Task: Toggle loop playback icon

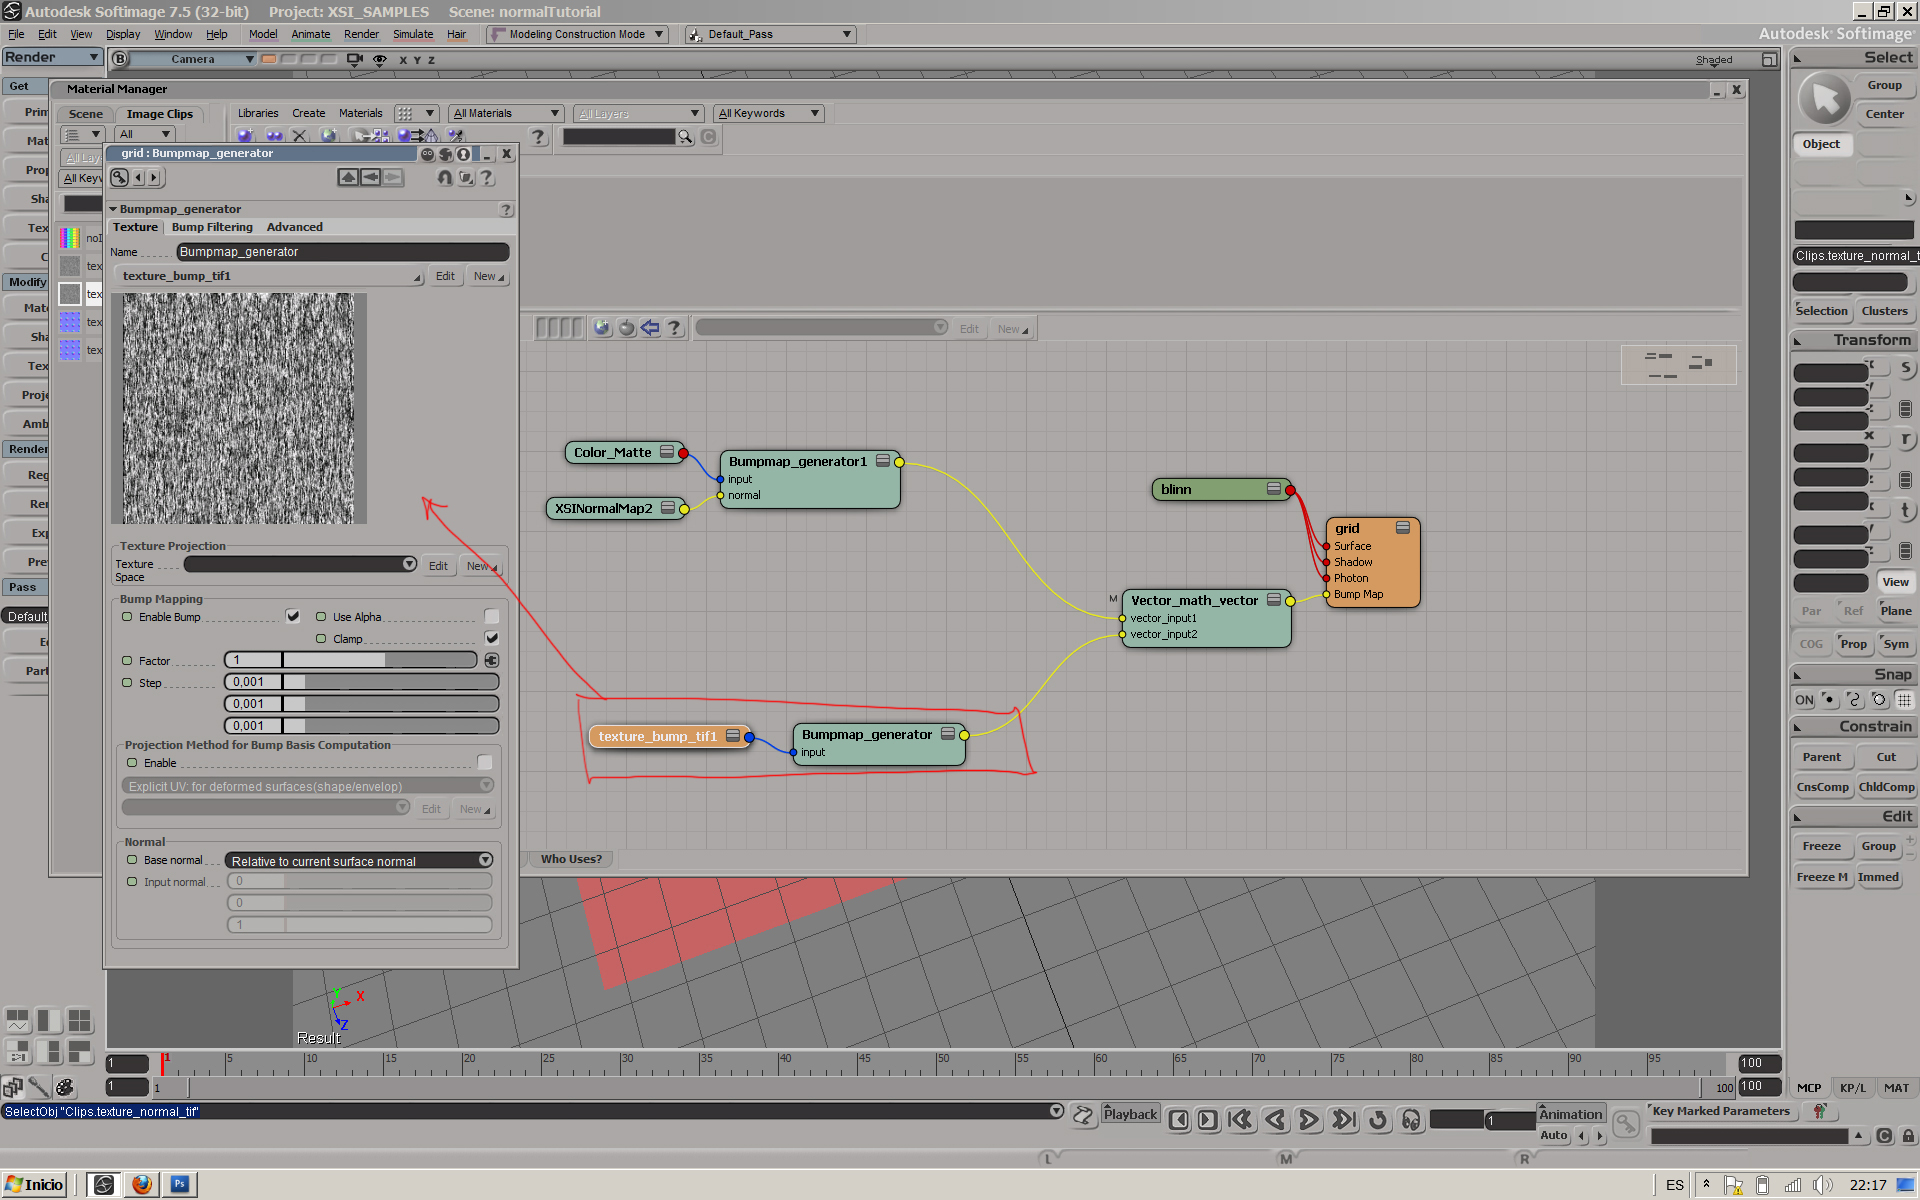Action: (1378, 1120)
